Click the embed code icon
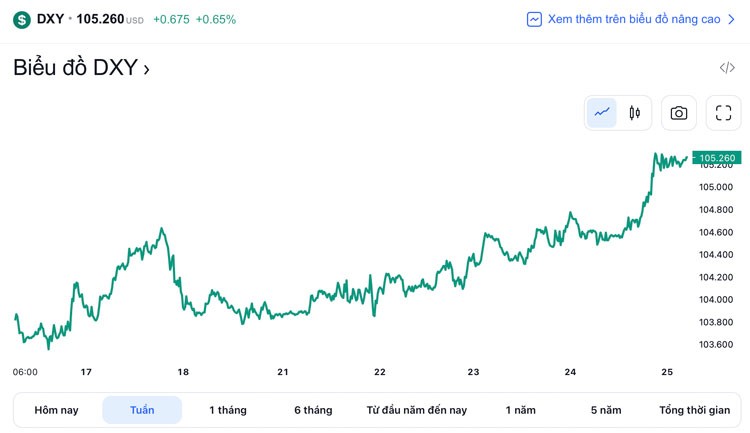Screen dimensions: 750x433 (727, 68)
